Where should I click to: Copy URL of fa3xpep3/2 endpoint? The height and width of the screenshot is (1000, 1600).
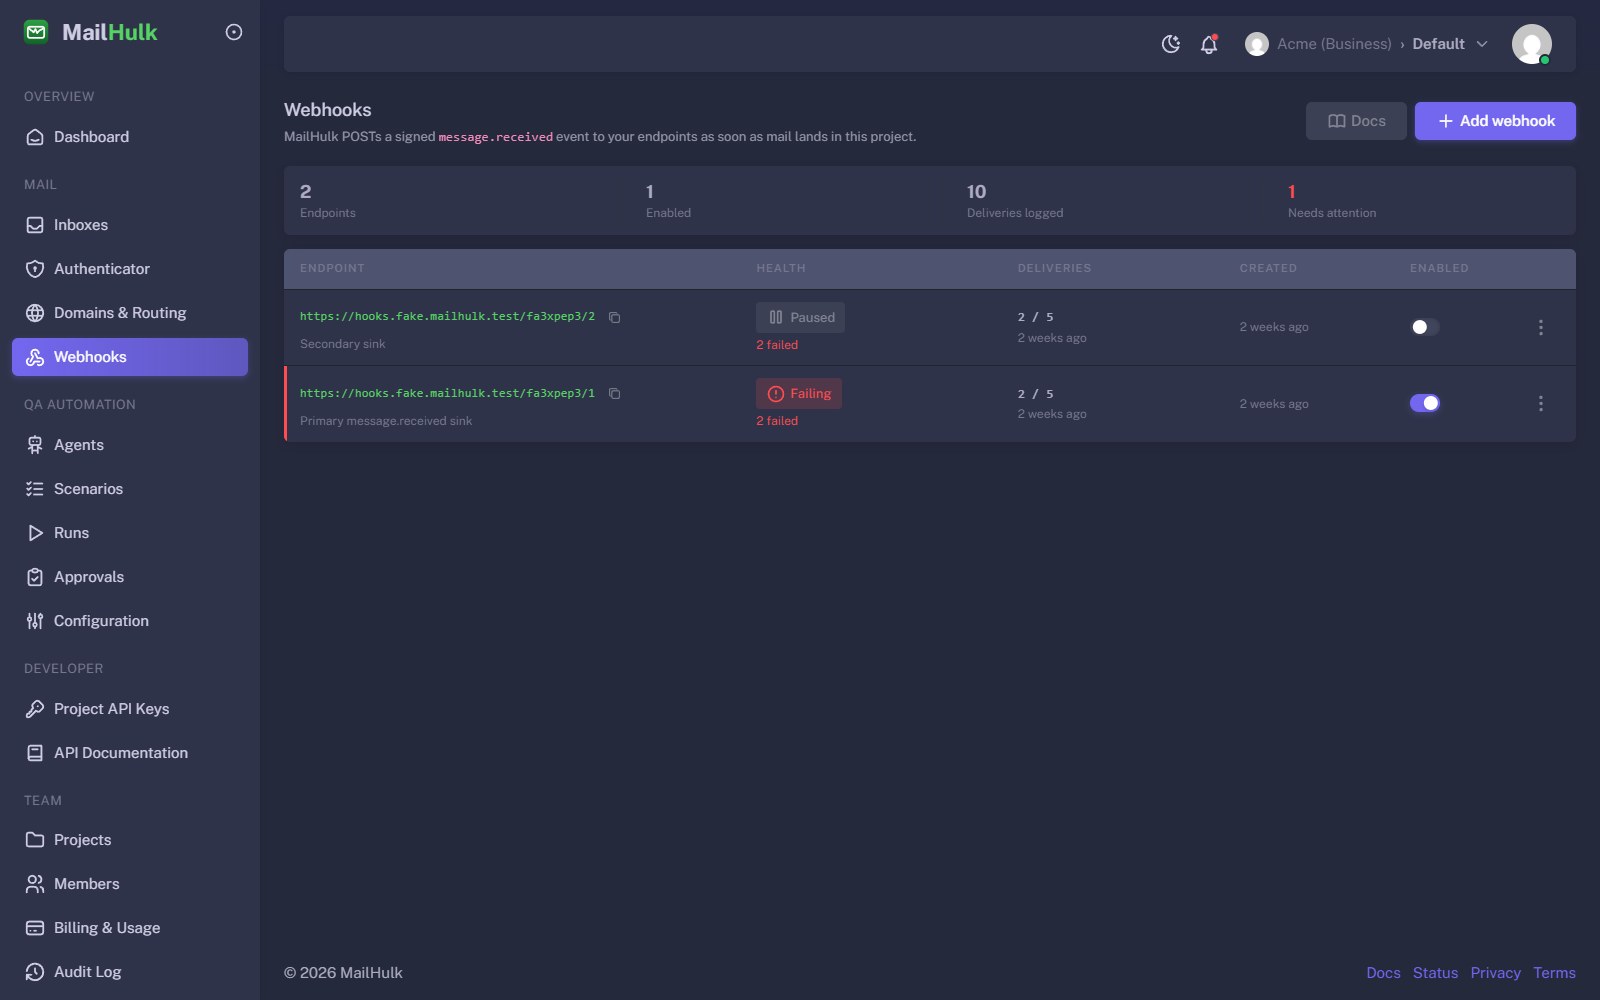pos(615,317)
